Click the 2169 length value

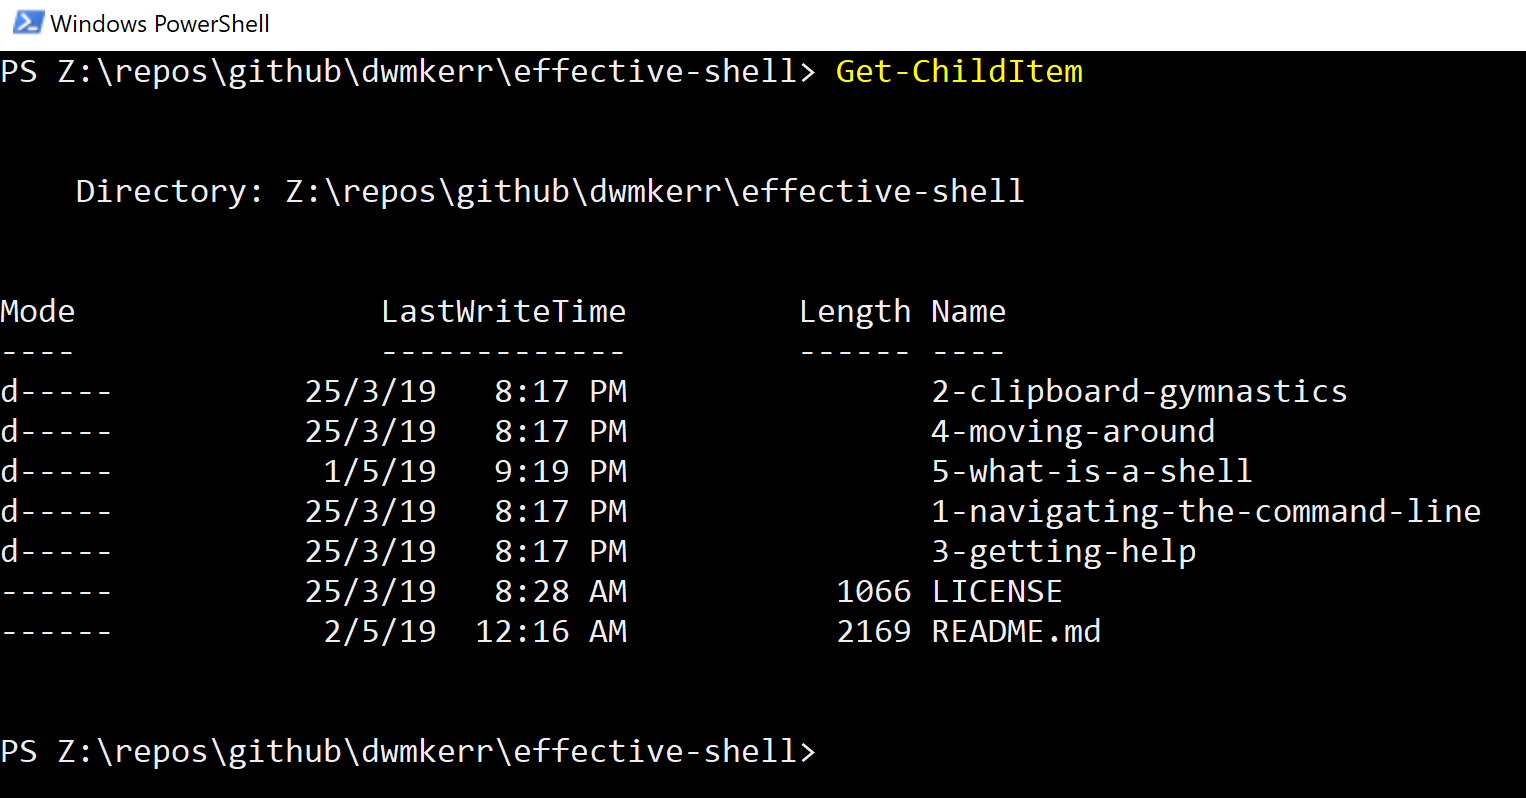874,632
